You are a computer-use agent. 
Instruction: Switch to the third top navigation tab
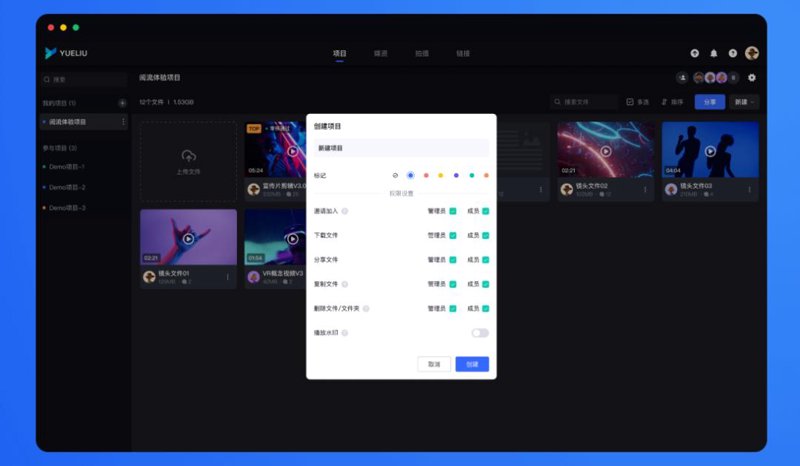422,53
